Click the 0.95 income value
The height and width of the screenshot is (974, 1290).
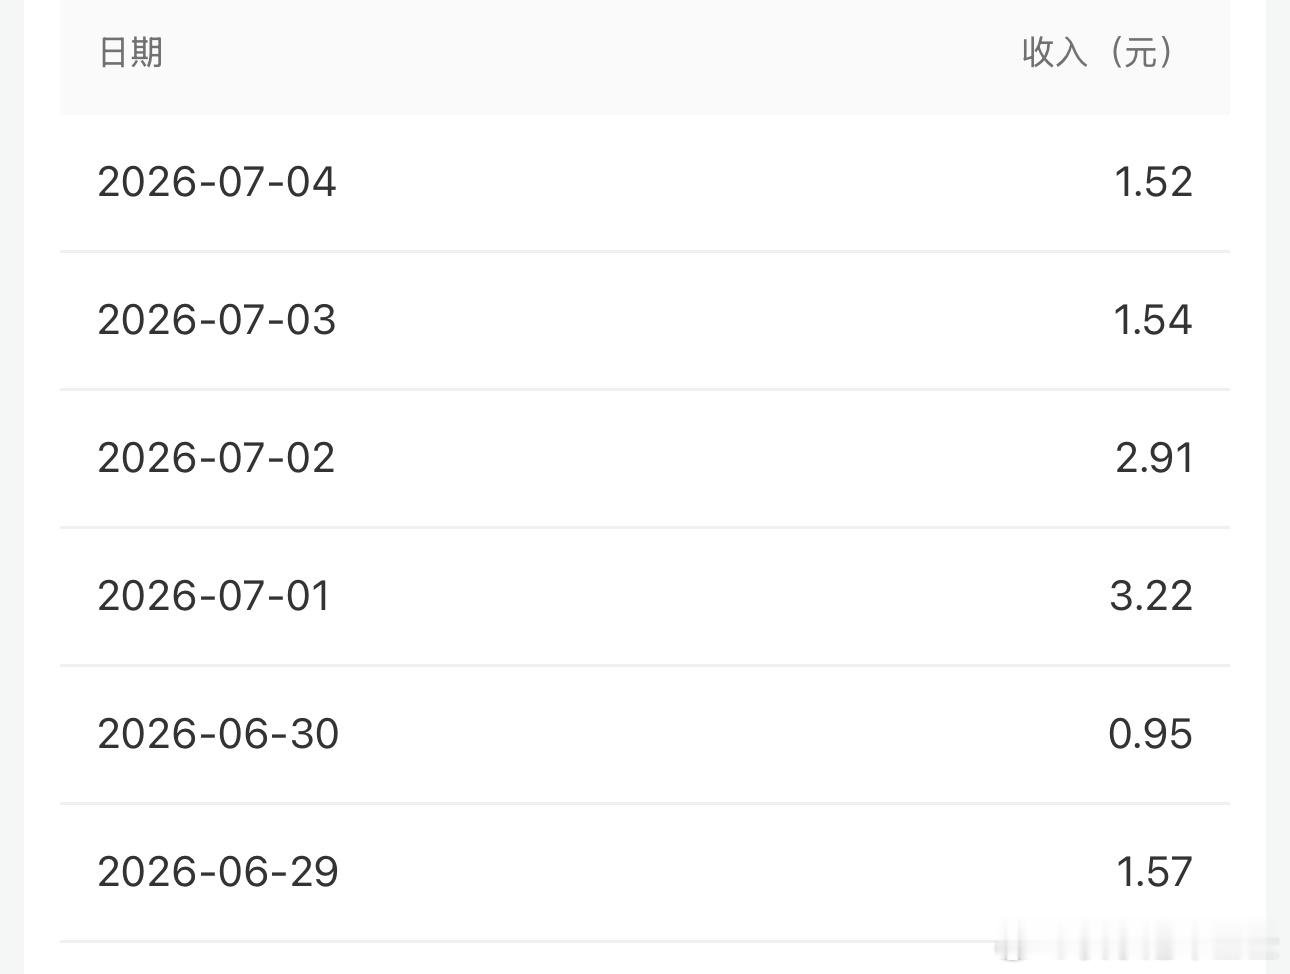[1150, 734]
